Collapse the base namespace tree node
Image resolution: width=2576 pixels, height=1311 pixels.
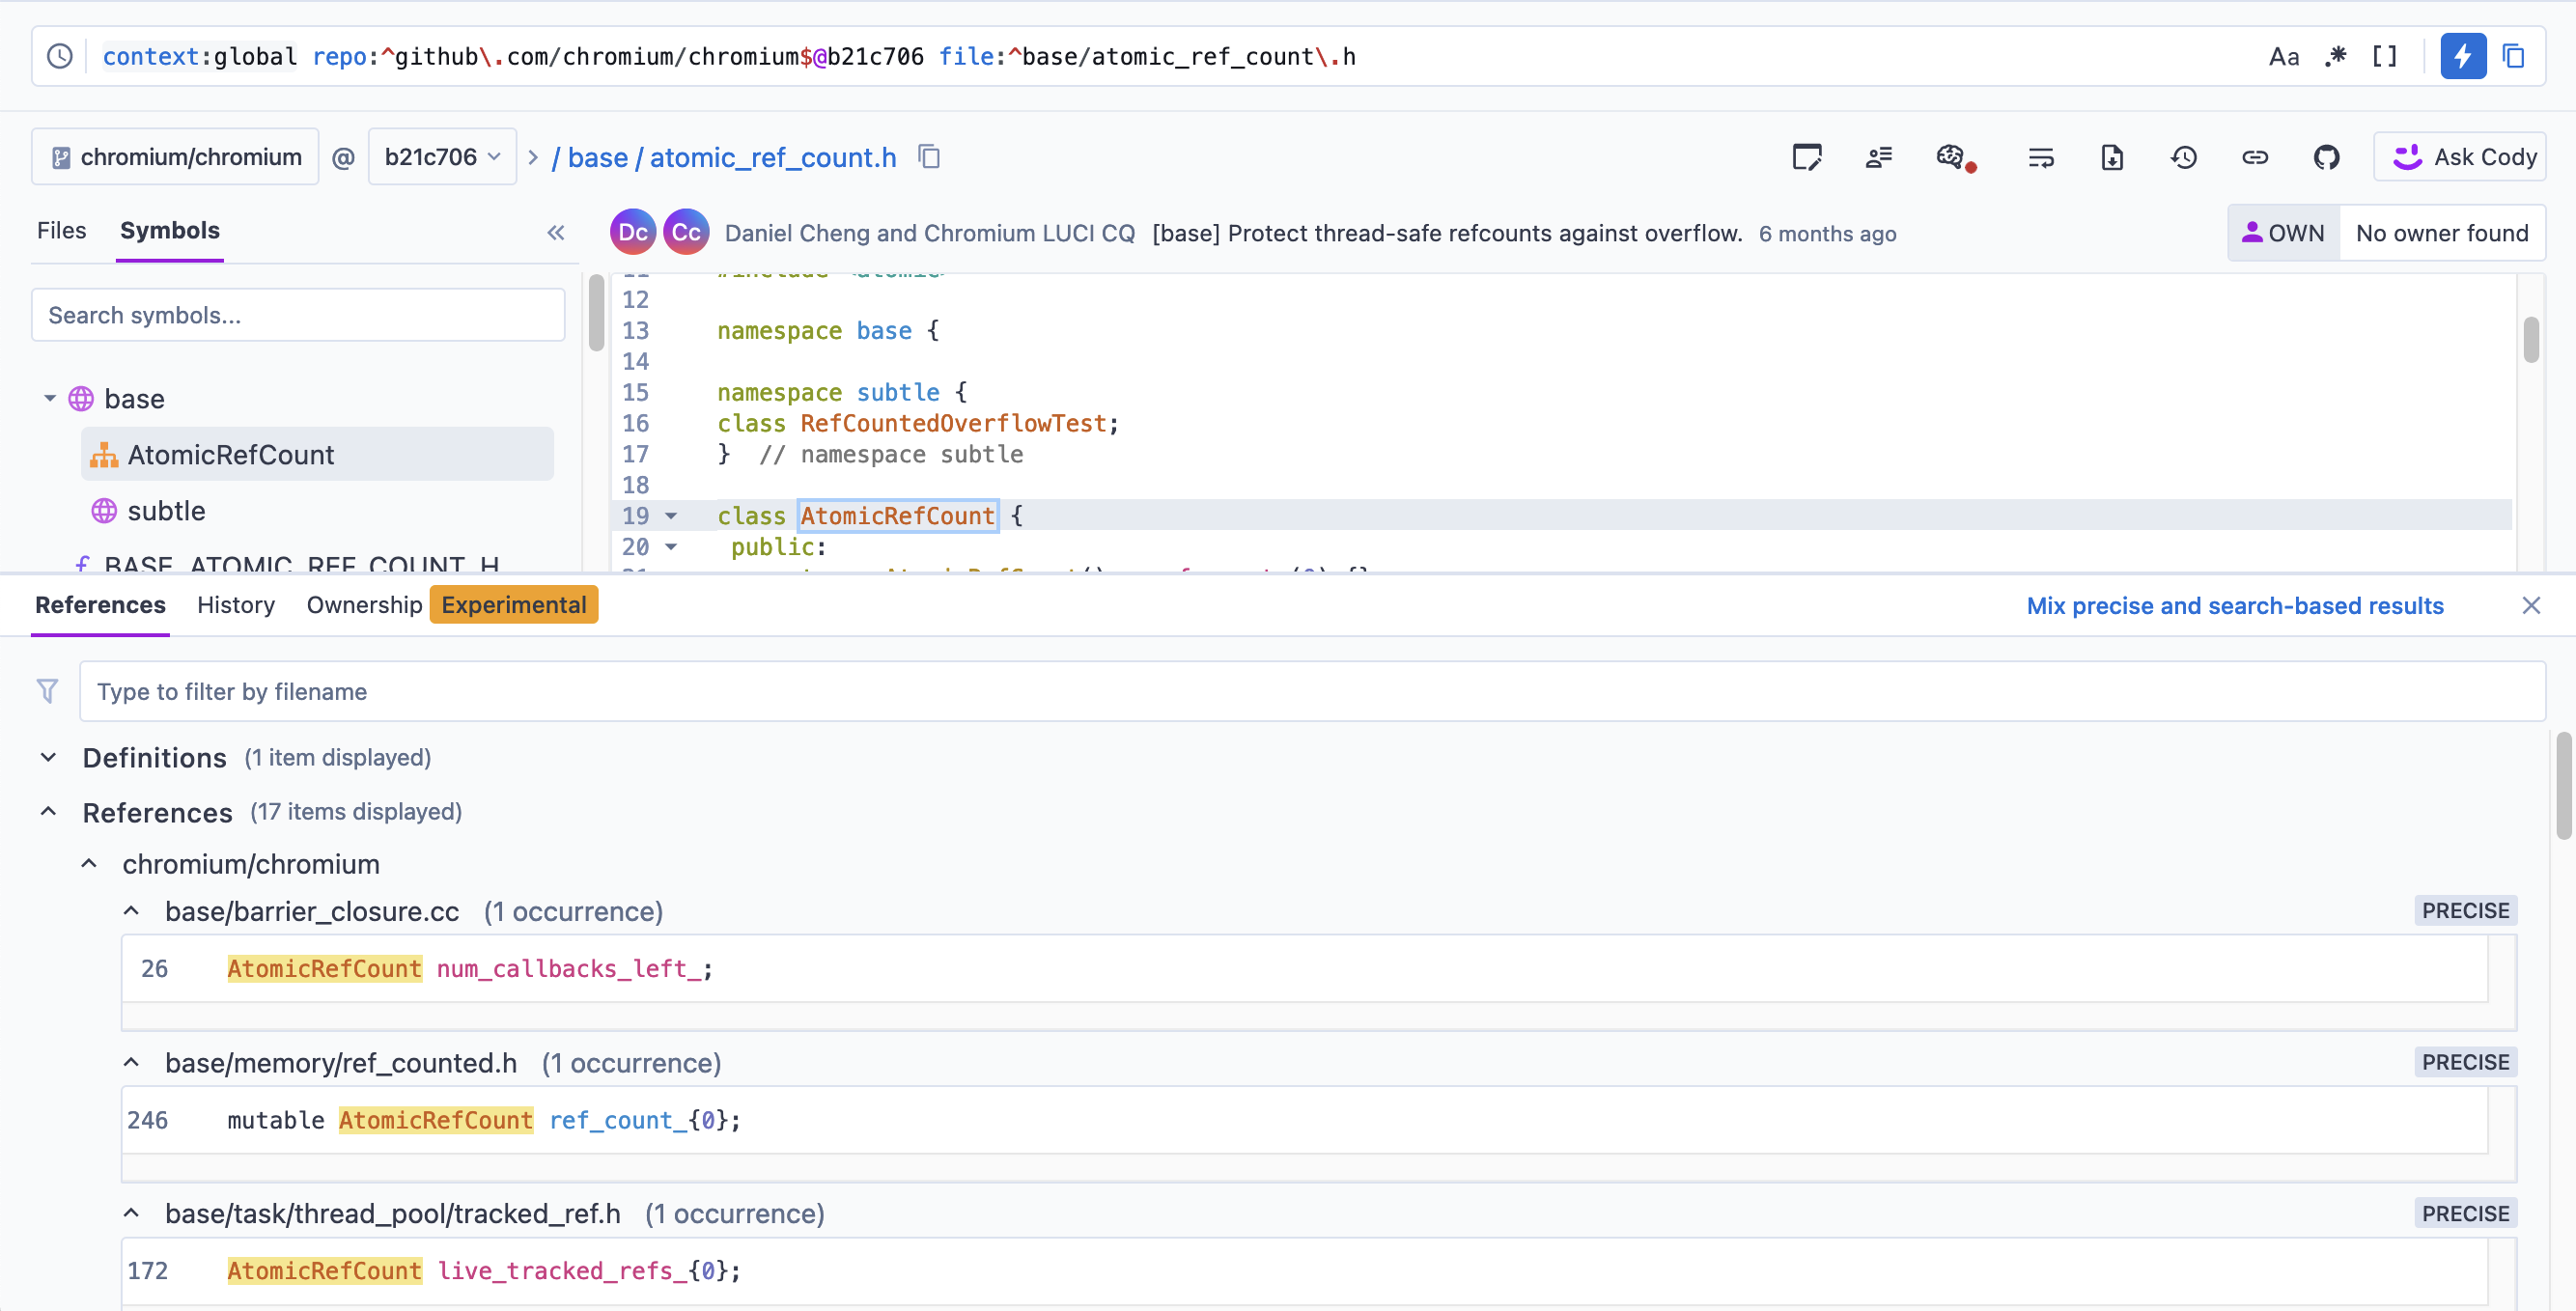[x=49, y=398]
